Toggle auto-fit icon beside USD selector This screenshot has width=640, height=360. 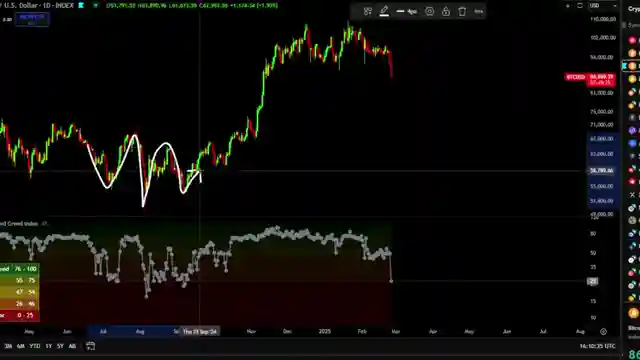[x=580, y=6]
